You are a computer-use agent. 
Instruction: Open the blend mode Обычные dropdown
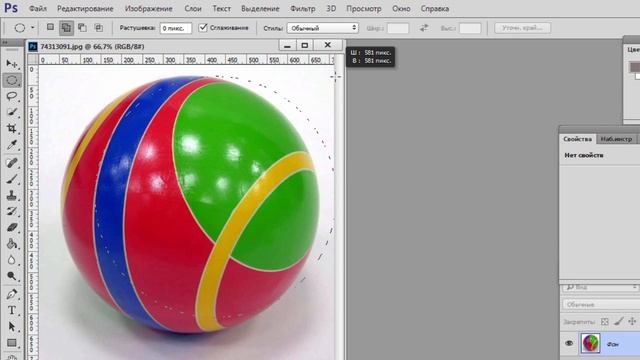point(600,304)
